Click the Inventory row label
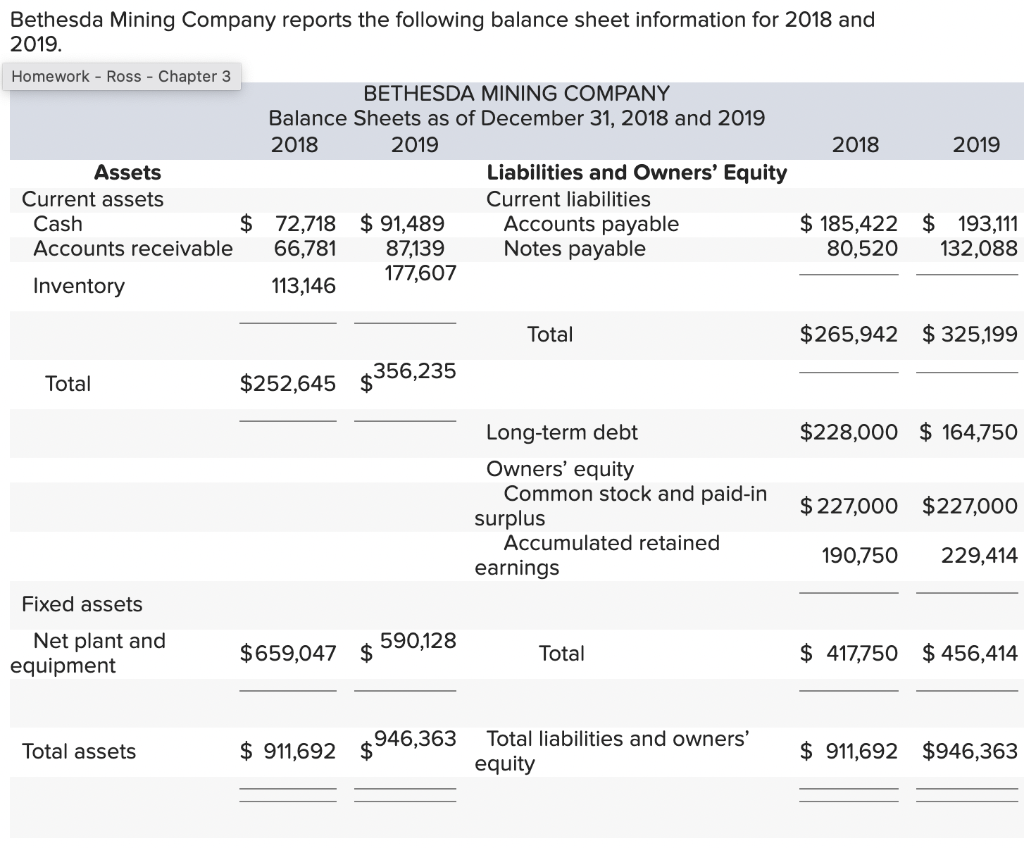Screen dimensions: 1024x848 click(78, 286)
